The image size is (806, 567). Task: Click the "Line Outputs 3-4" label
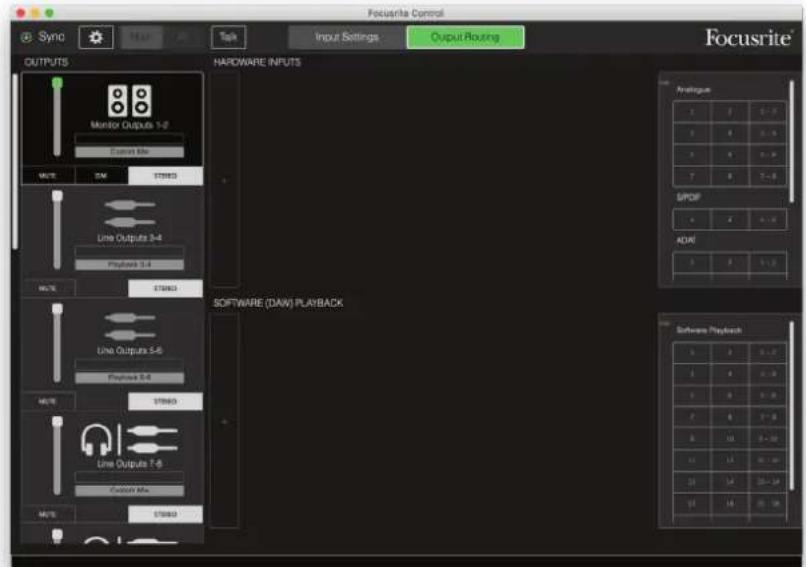(130, 238)
